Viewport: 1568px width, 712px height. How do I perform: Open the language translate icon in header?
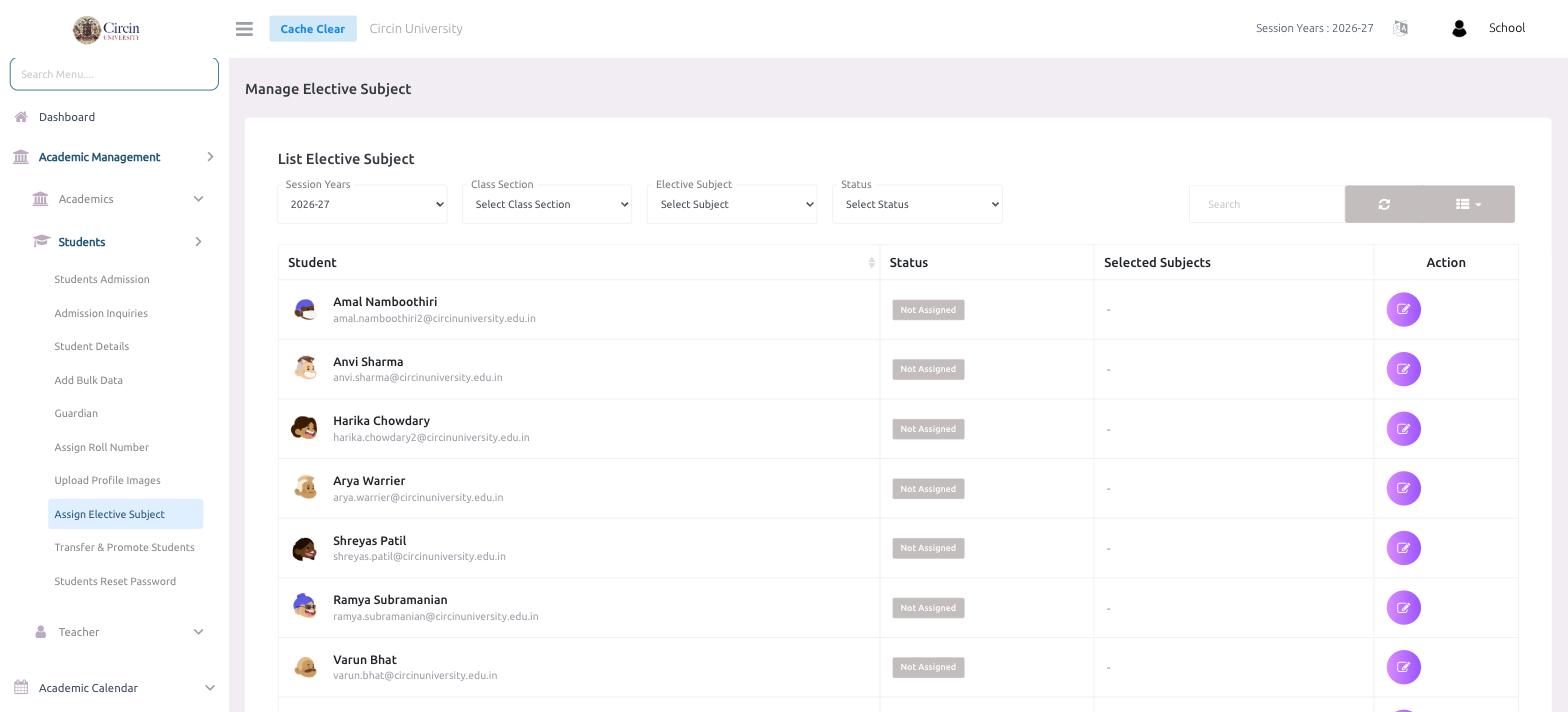[x=1400, y=28]
